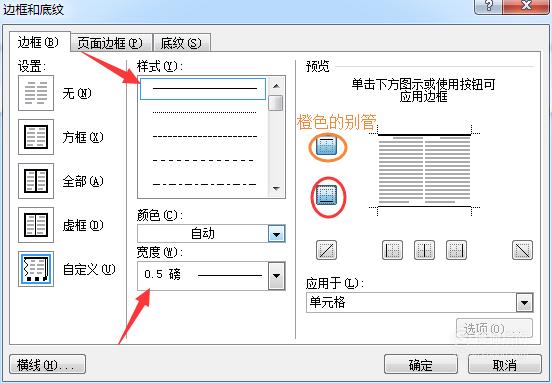
Task: Click the 横线(H)... button
Action: (48, 364)
